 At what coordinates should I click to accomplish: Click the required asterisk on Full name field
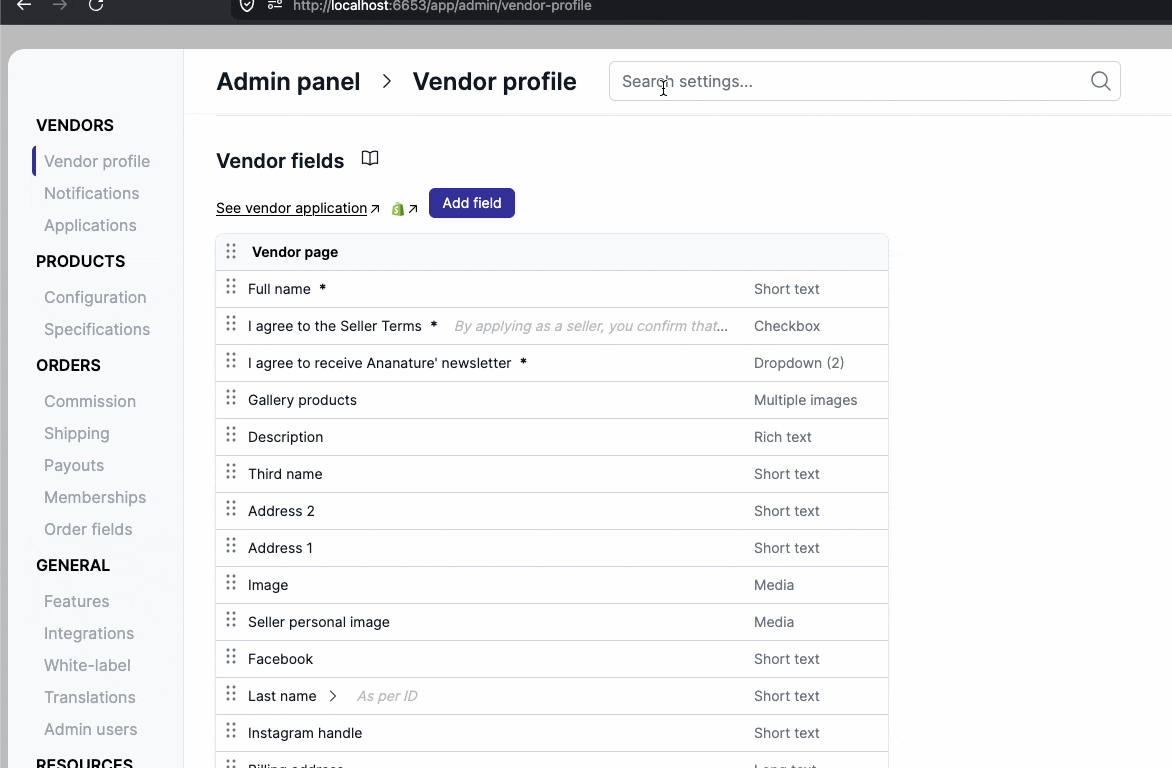point(322,288)
